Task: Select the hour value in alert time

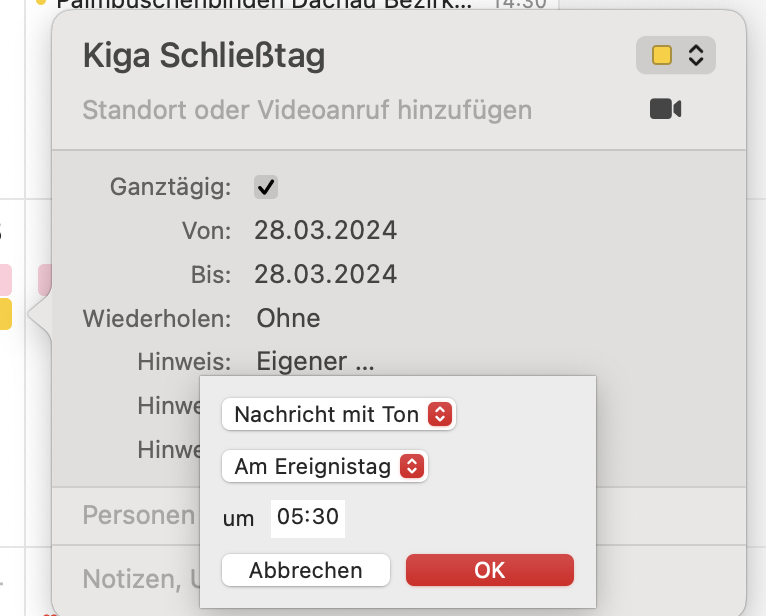Action: 289,518
